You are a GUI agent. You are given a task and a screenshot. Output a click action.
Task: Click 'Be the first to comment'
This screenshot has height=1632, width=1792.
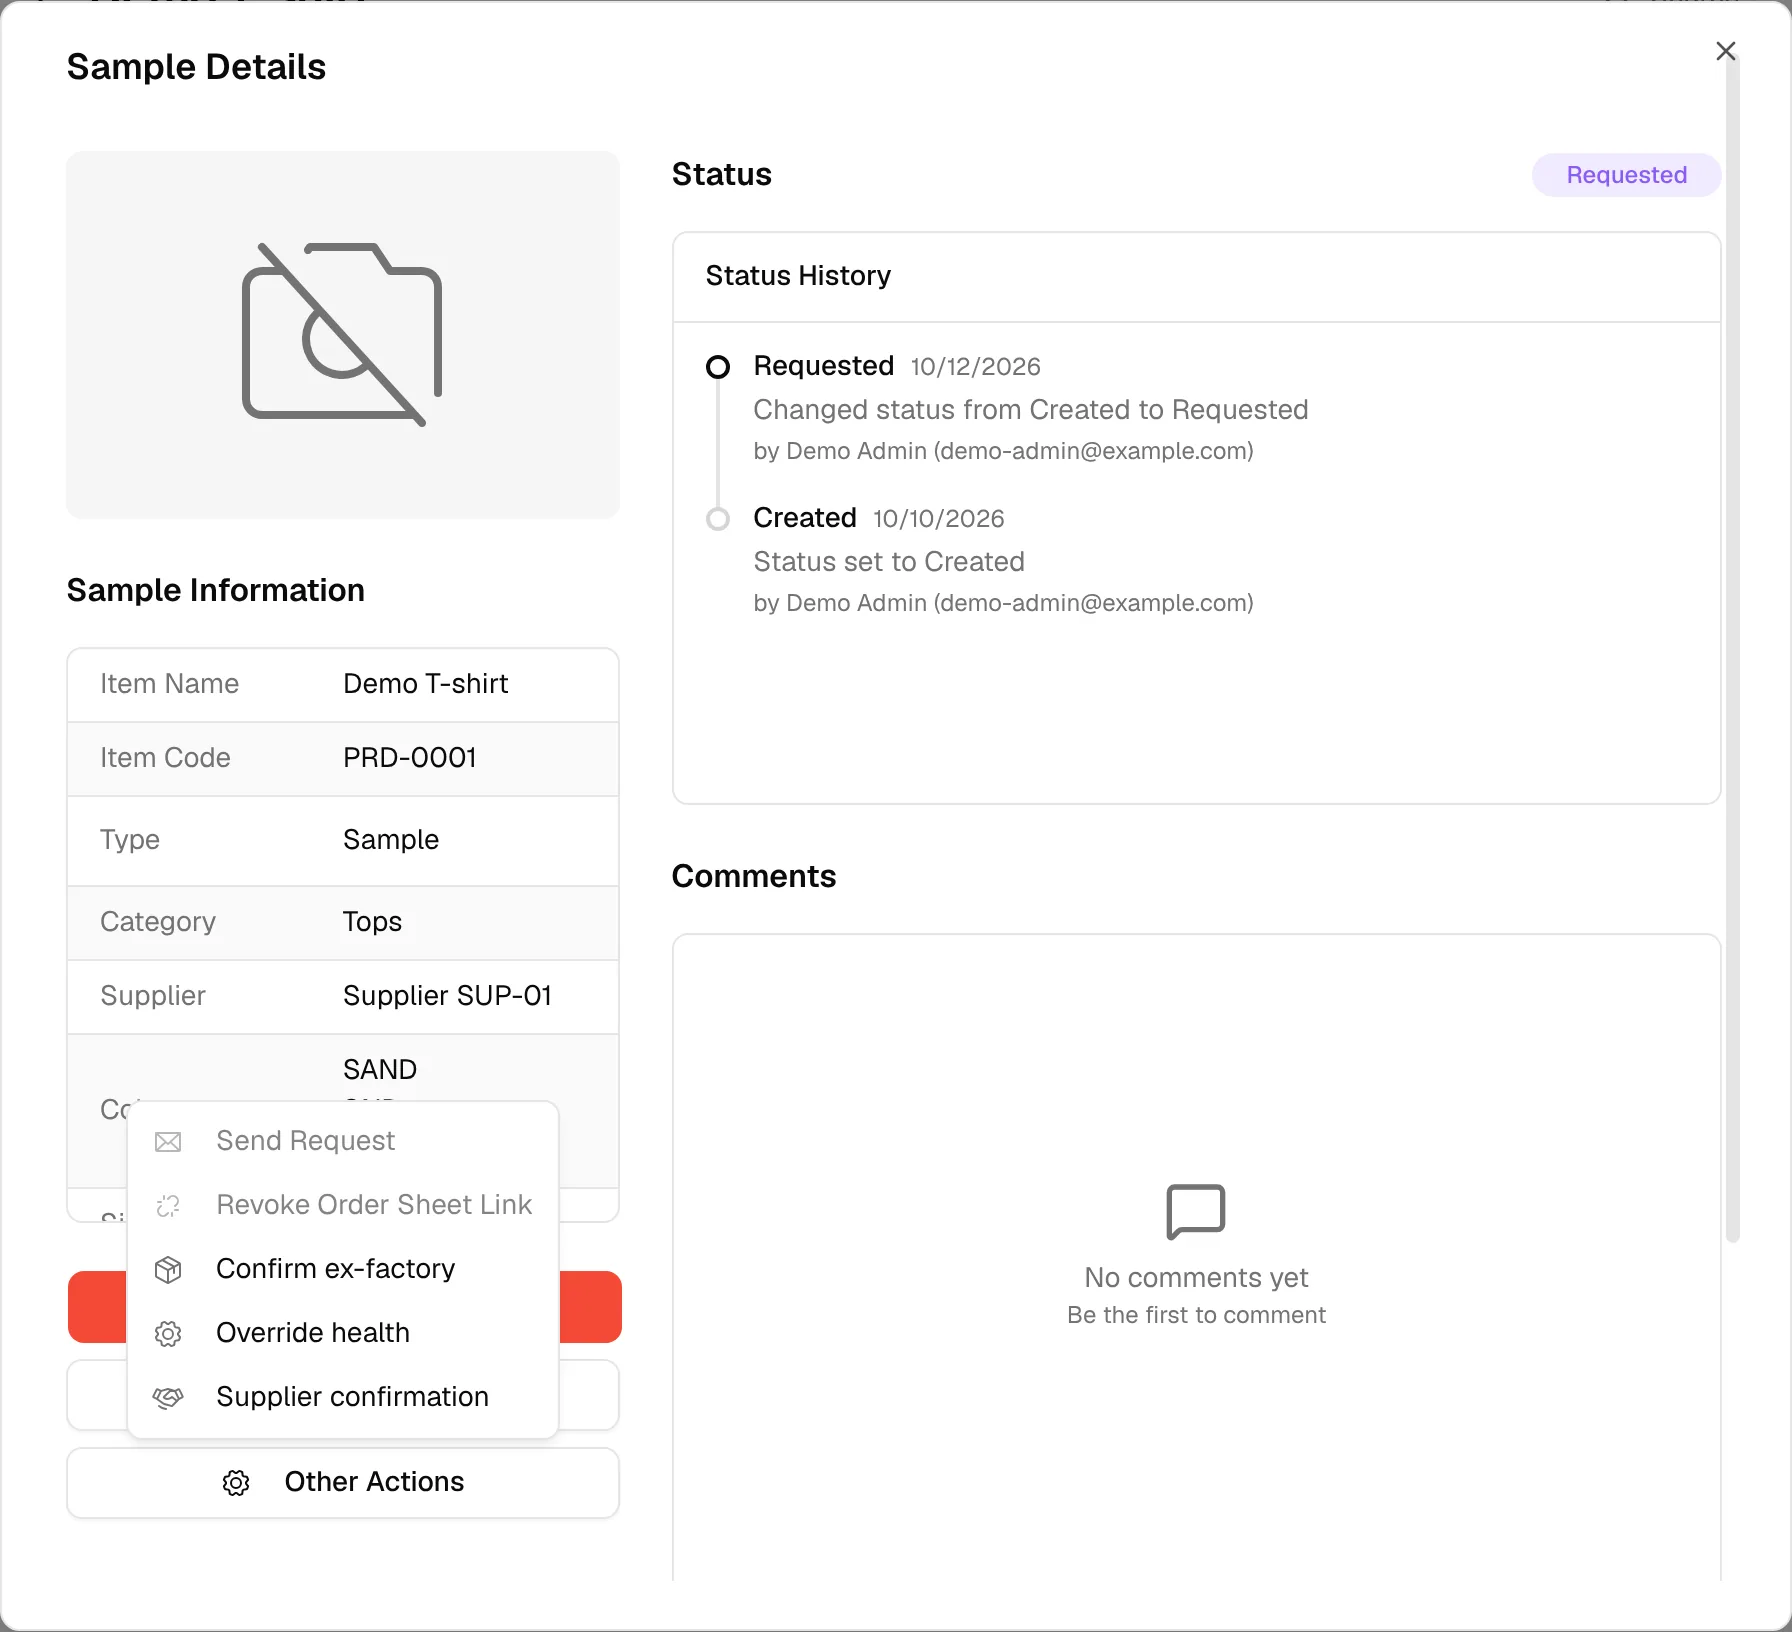coord(1196,1315)
